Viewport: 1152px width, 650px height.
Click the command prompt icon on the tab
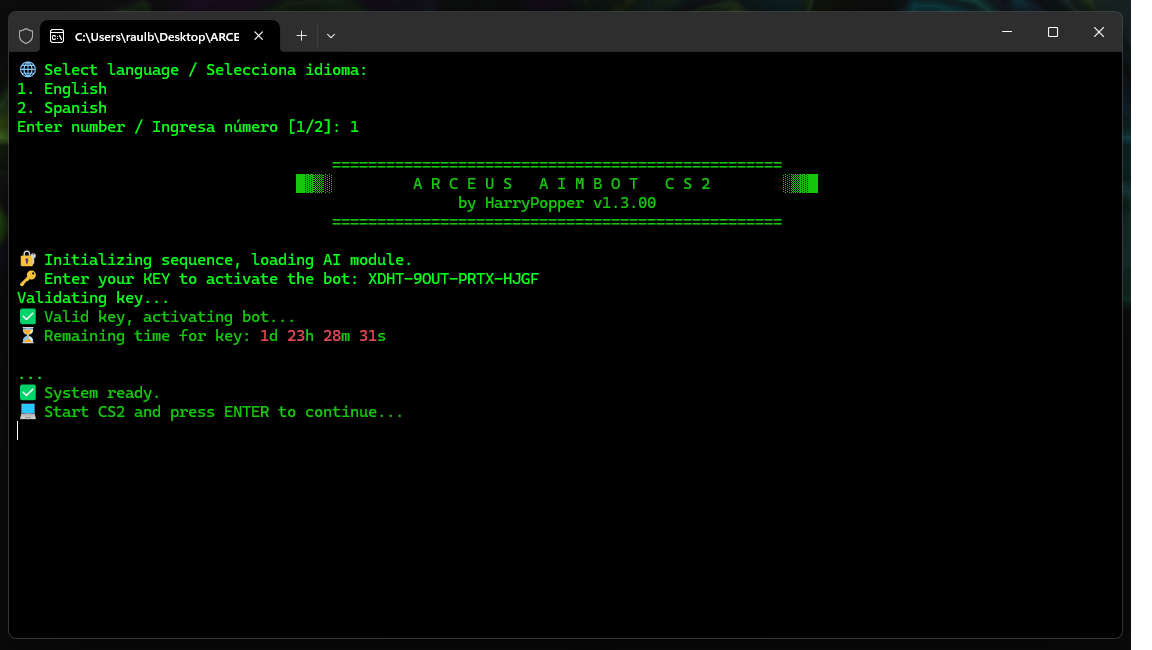(x=57, y=36)
